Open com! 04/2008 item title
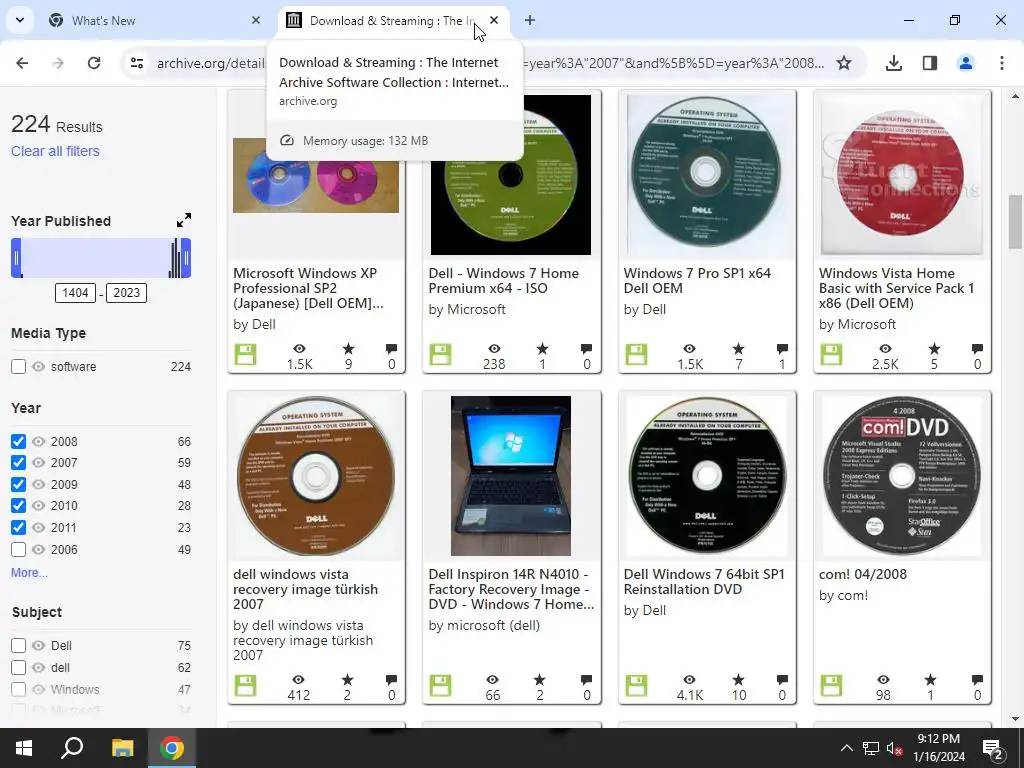1024x768 pixels. click(x=863, y=574)
